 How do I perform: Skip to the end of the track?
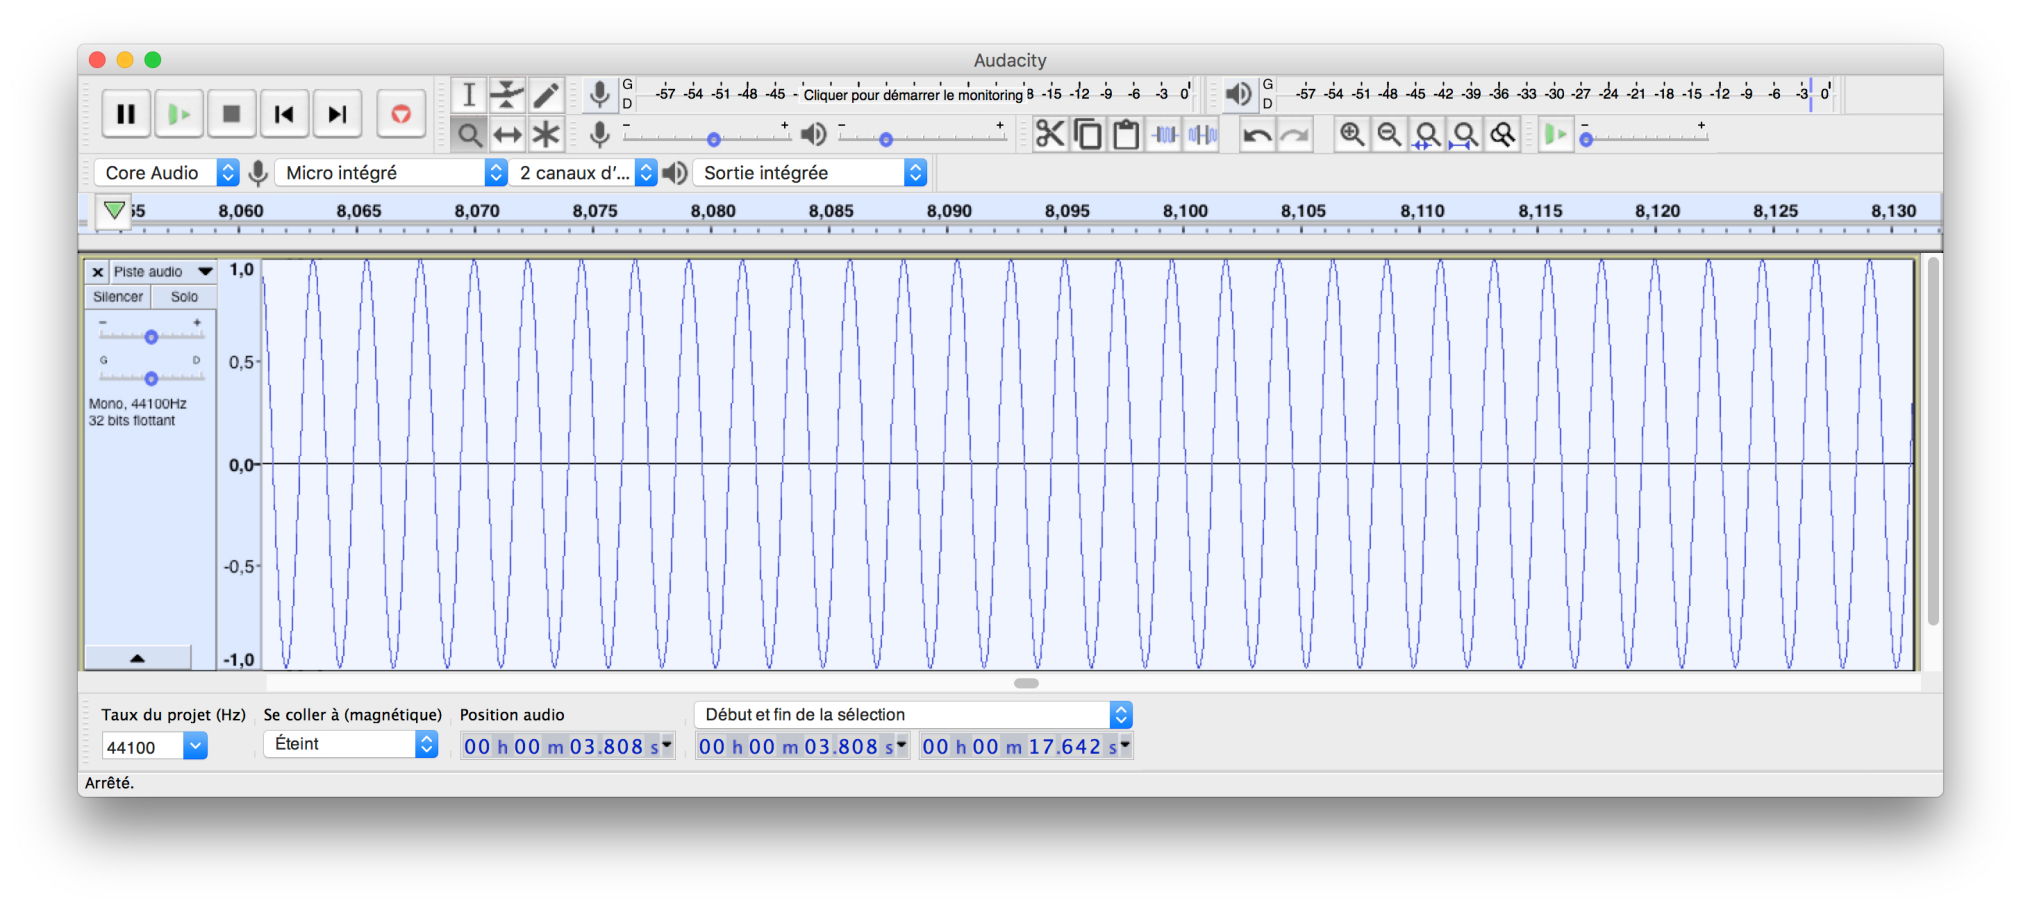coord(338,114)
